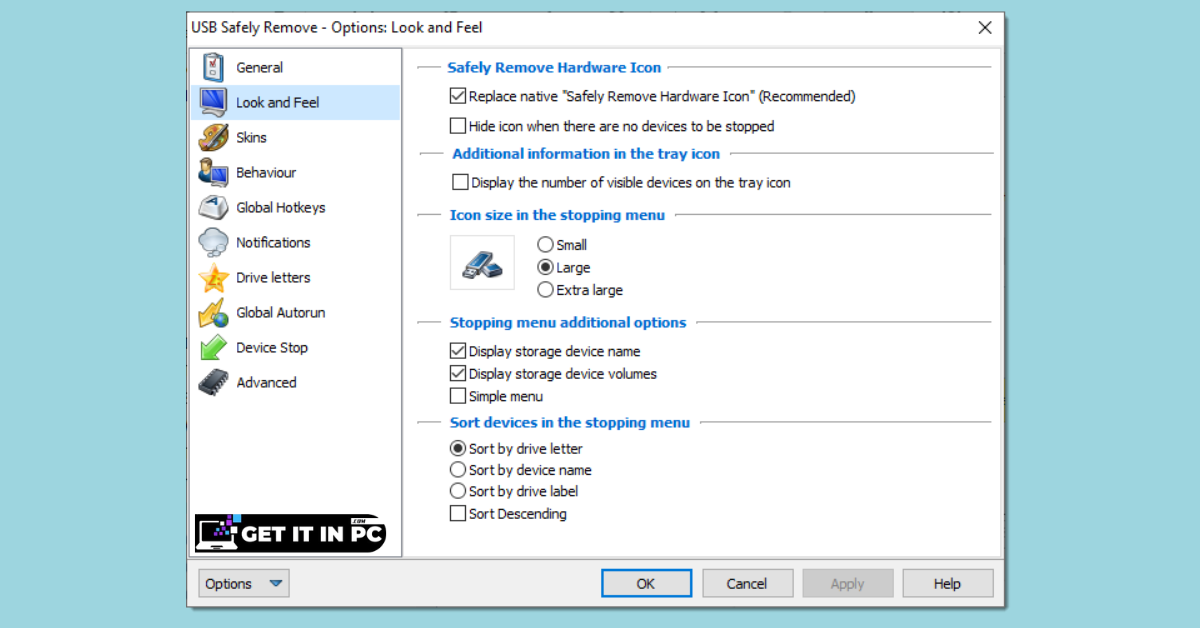The image size is (1200, 628).
Task: Click the Notifications speech cloud icon
Action: (x=213, y=242)
